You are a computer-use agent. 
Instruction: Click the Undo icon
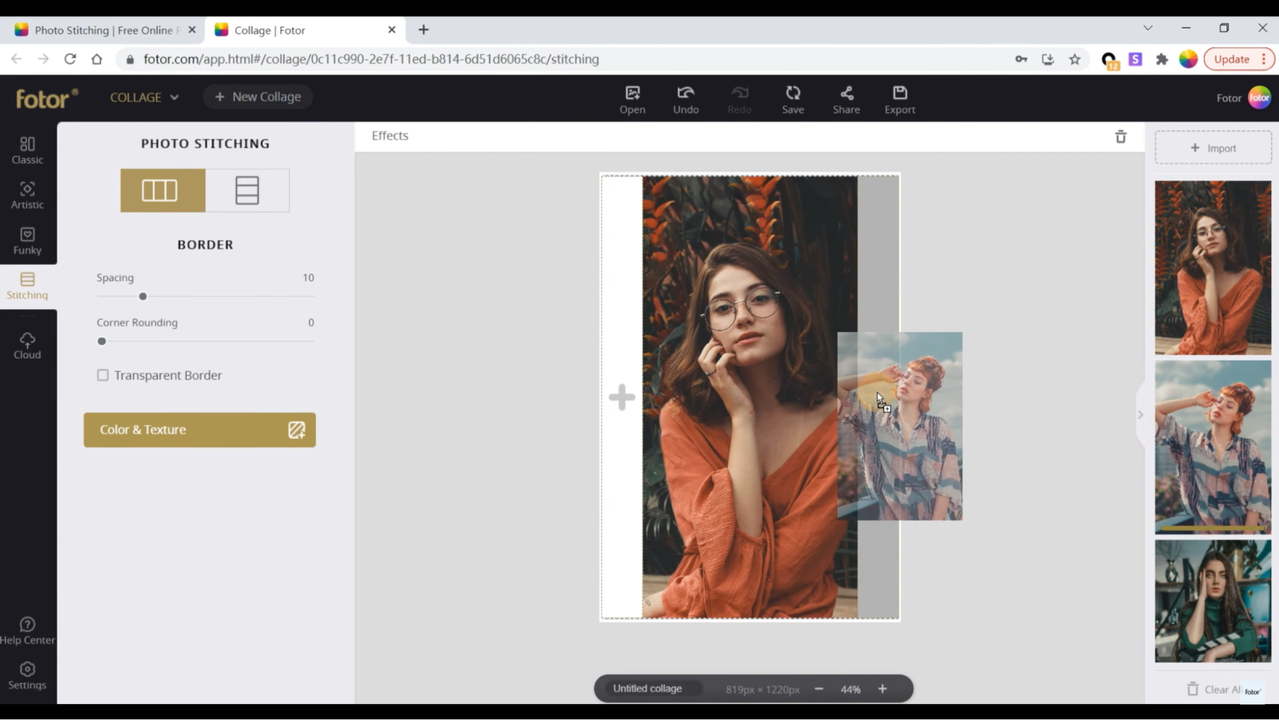tap(685, 99)
